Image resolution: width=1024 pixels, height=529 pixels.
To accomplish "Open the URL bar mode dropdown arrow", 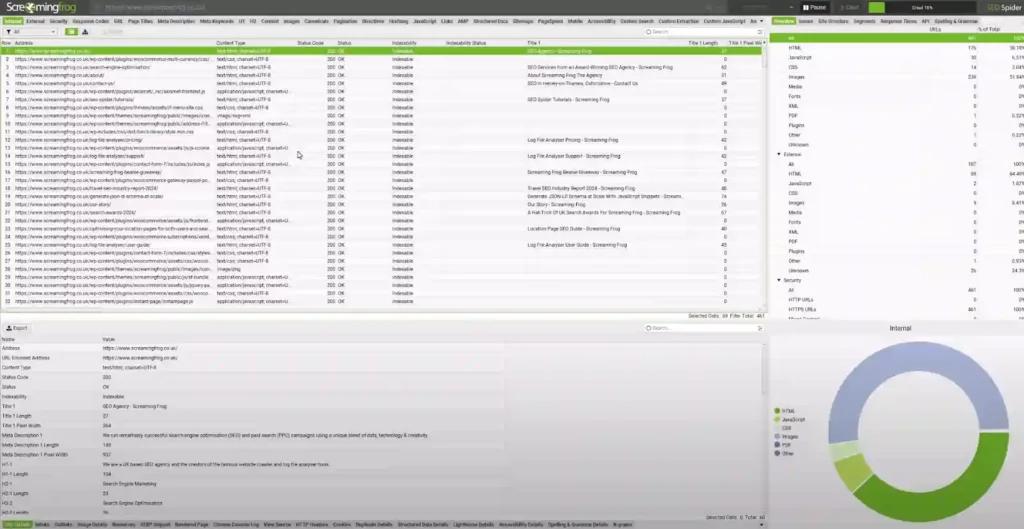I will 791,7.
